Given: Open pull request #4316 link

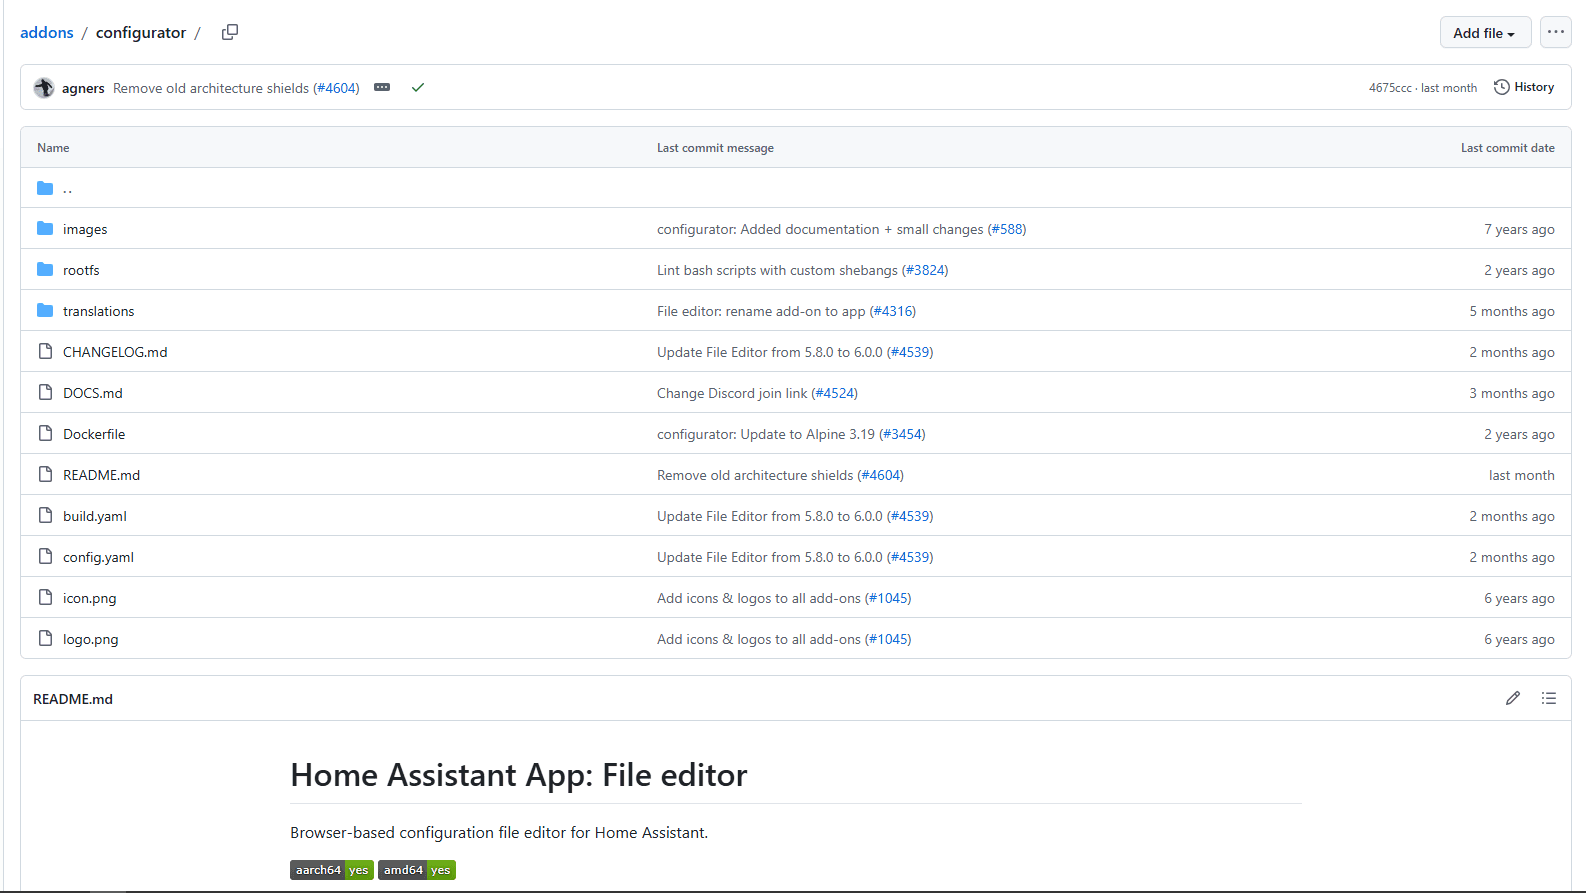Looking at the screenshot, I should tap(893, 312).
